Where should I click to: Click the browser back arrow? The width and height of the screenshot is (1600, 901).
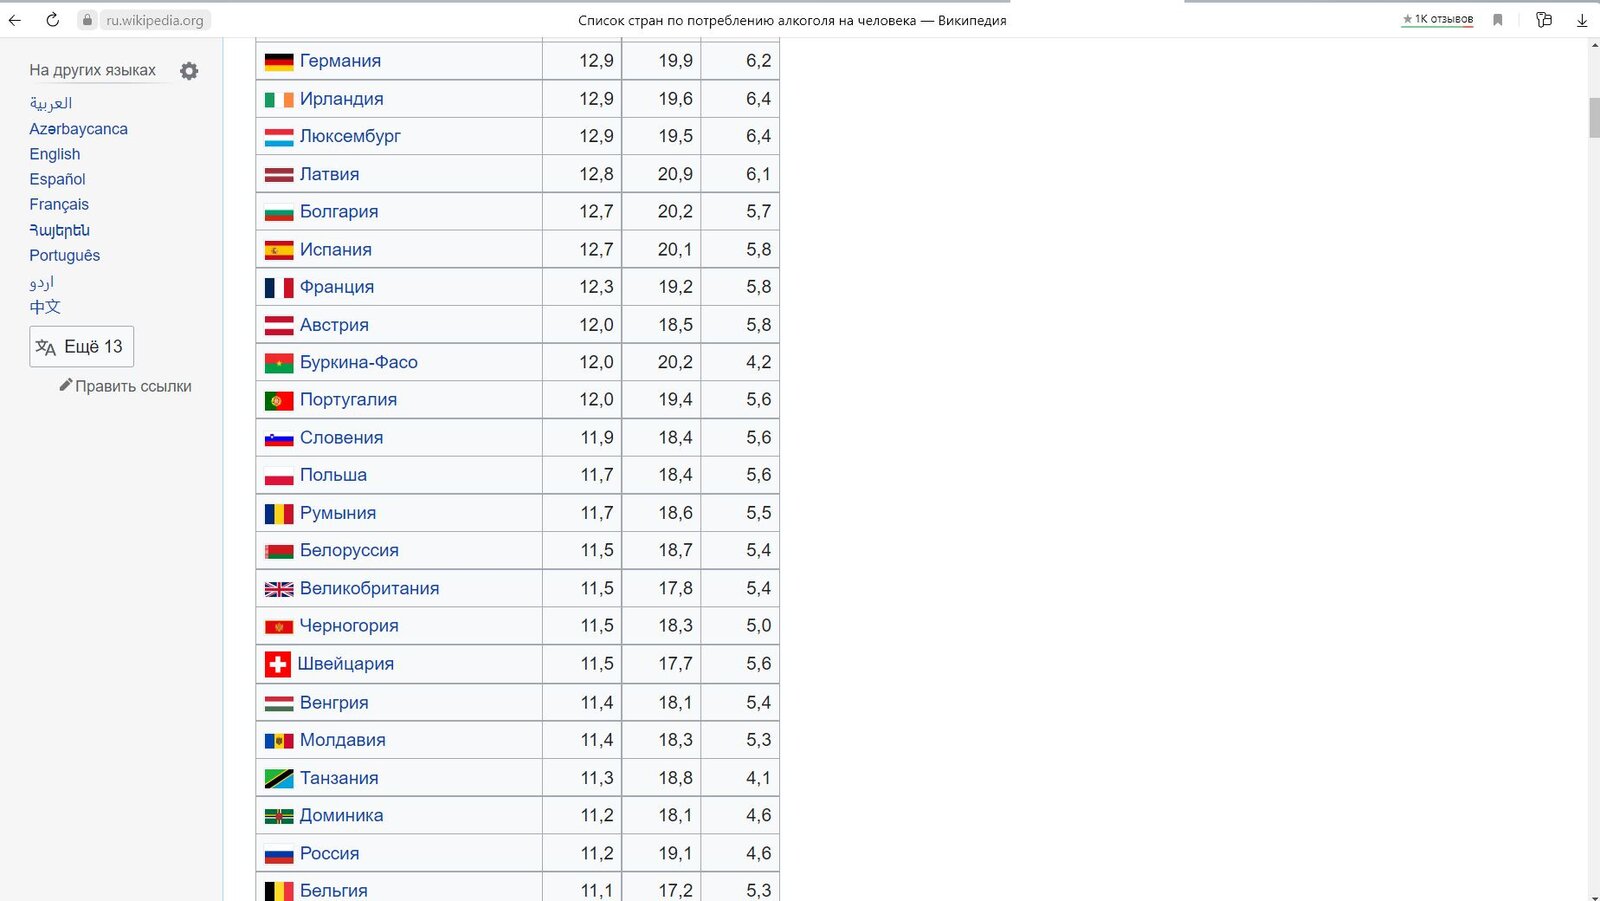[15, 20]
